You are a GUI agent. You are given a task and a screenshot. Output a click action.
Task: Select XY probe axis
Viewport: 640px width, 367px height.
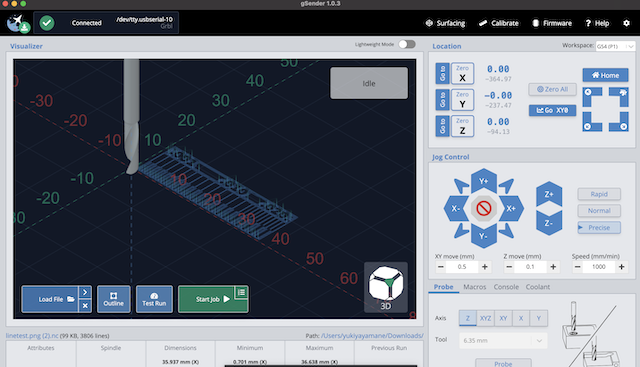pos(503,318)
